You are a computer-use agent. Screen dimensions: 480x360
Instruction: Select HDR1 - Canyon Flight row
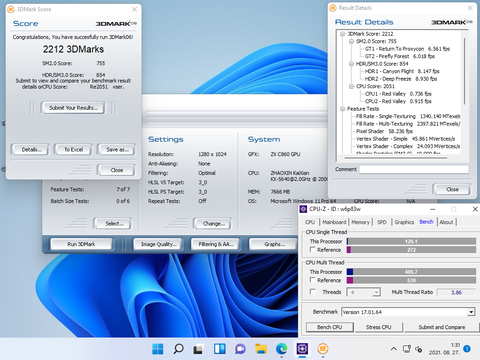click(402, 71)
